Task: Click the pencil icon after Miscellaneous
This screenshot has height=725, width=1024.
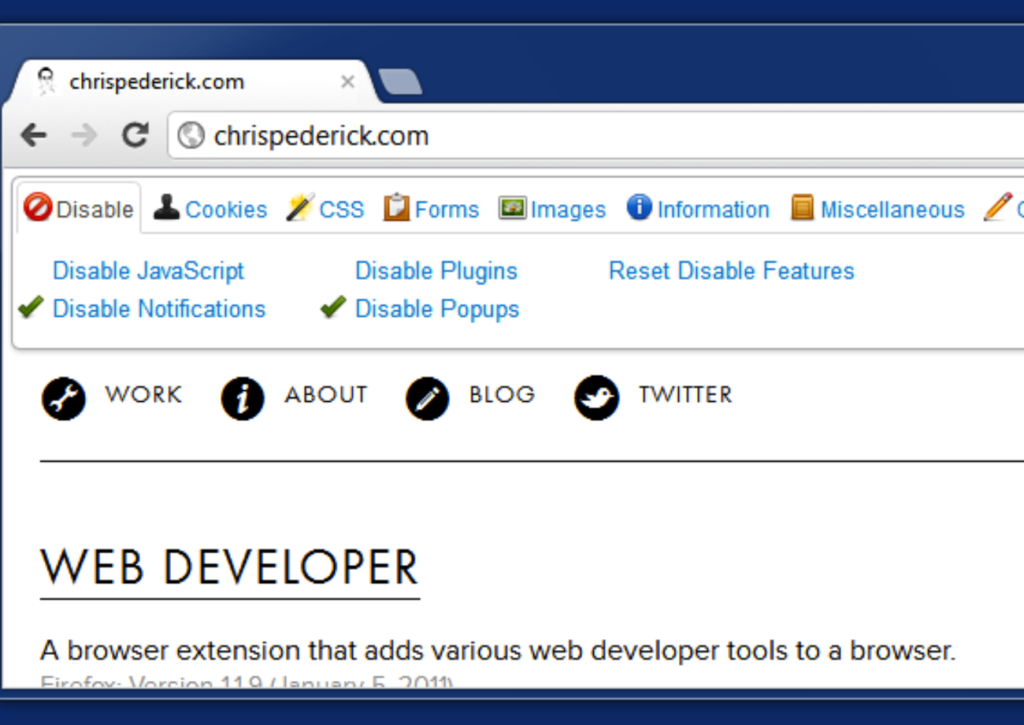Action: point(998,207)
